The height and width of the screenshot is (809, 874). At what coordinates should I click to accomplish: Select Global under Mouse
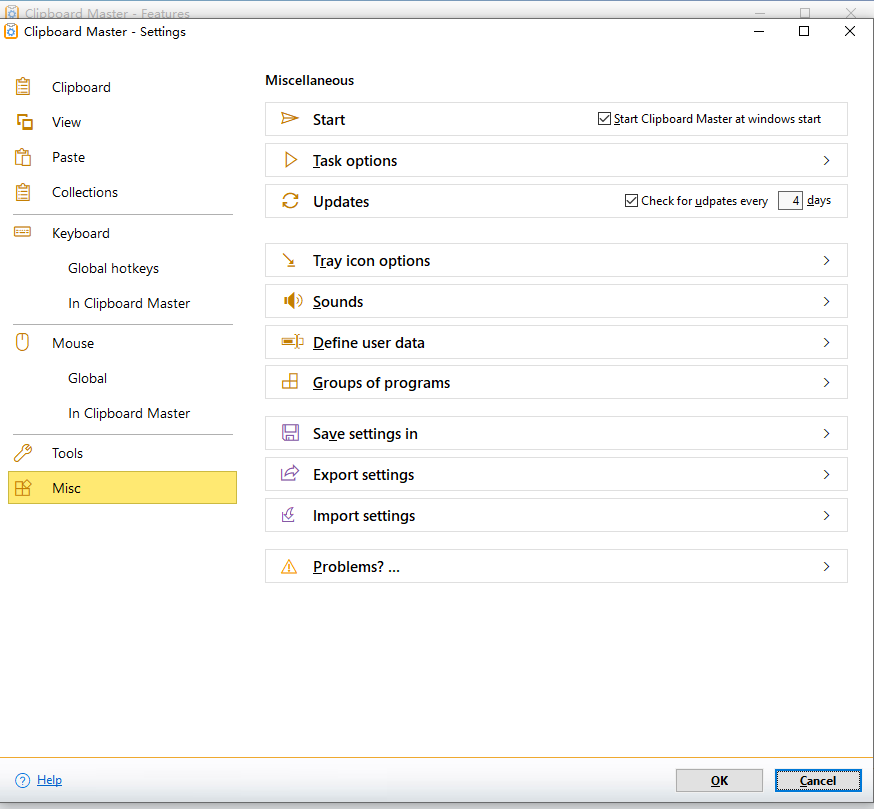pyautogui.click(x=88, y=378)
